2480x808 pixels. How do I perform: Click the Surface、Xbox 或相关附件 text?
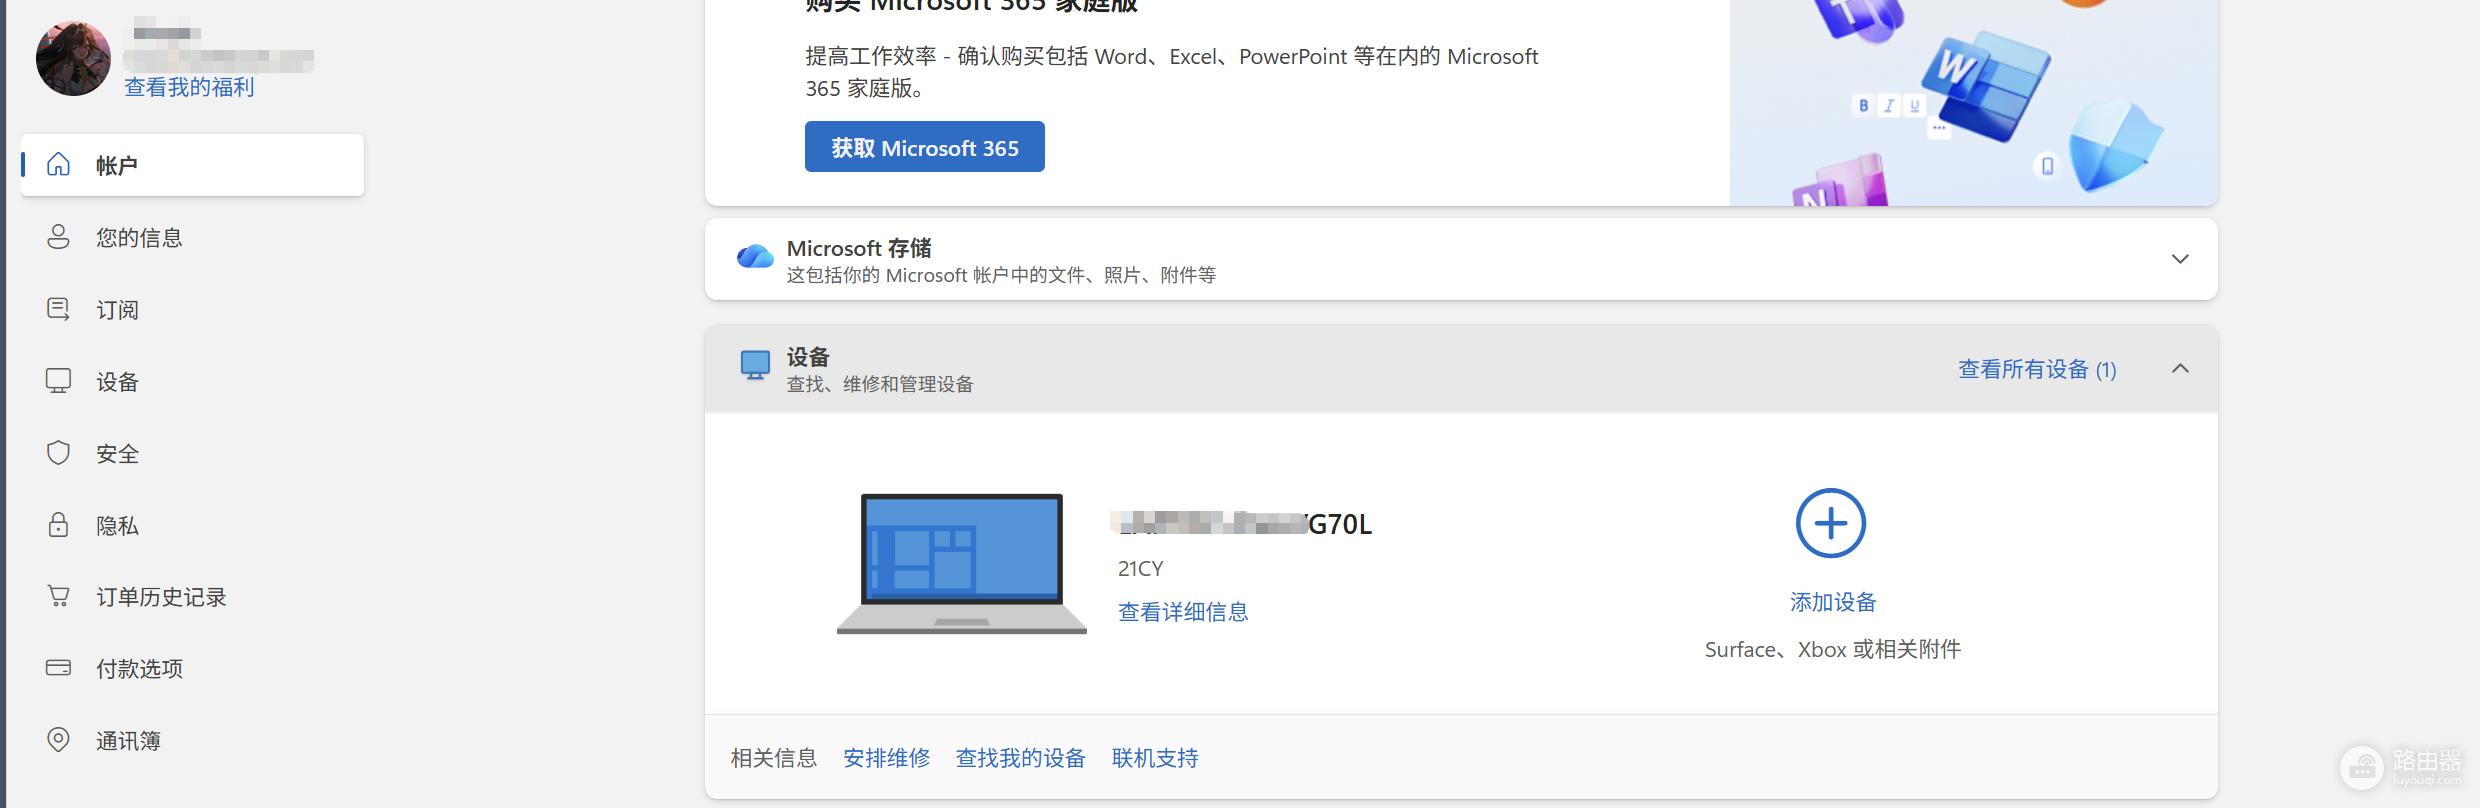[x=1833, y=649]
